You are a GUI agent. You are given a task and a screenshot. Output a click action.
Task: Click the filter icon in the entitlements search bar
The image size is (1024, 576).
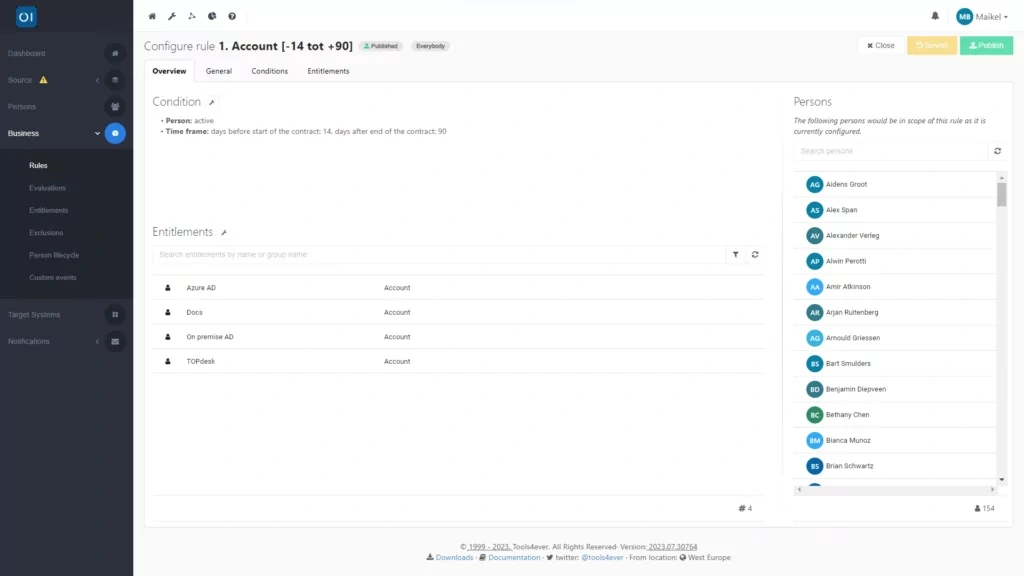coord(737,255)
